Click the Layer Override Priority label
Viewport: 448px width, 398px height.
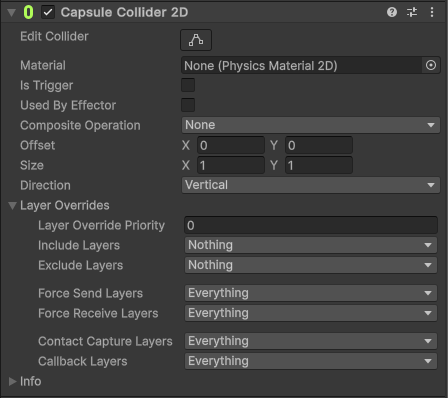click(x=101, y=226)
